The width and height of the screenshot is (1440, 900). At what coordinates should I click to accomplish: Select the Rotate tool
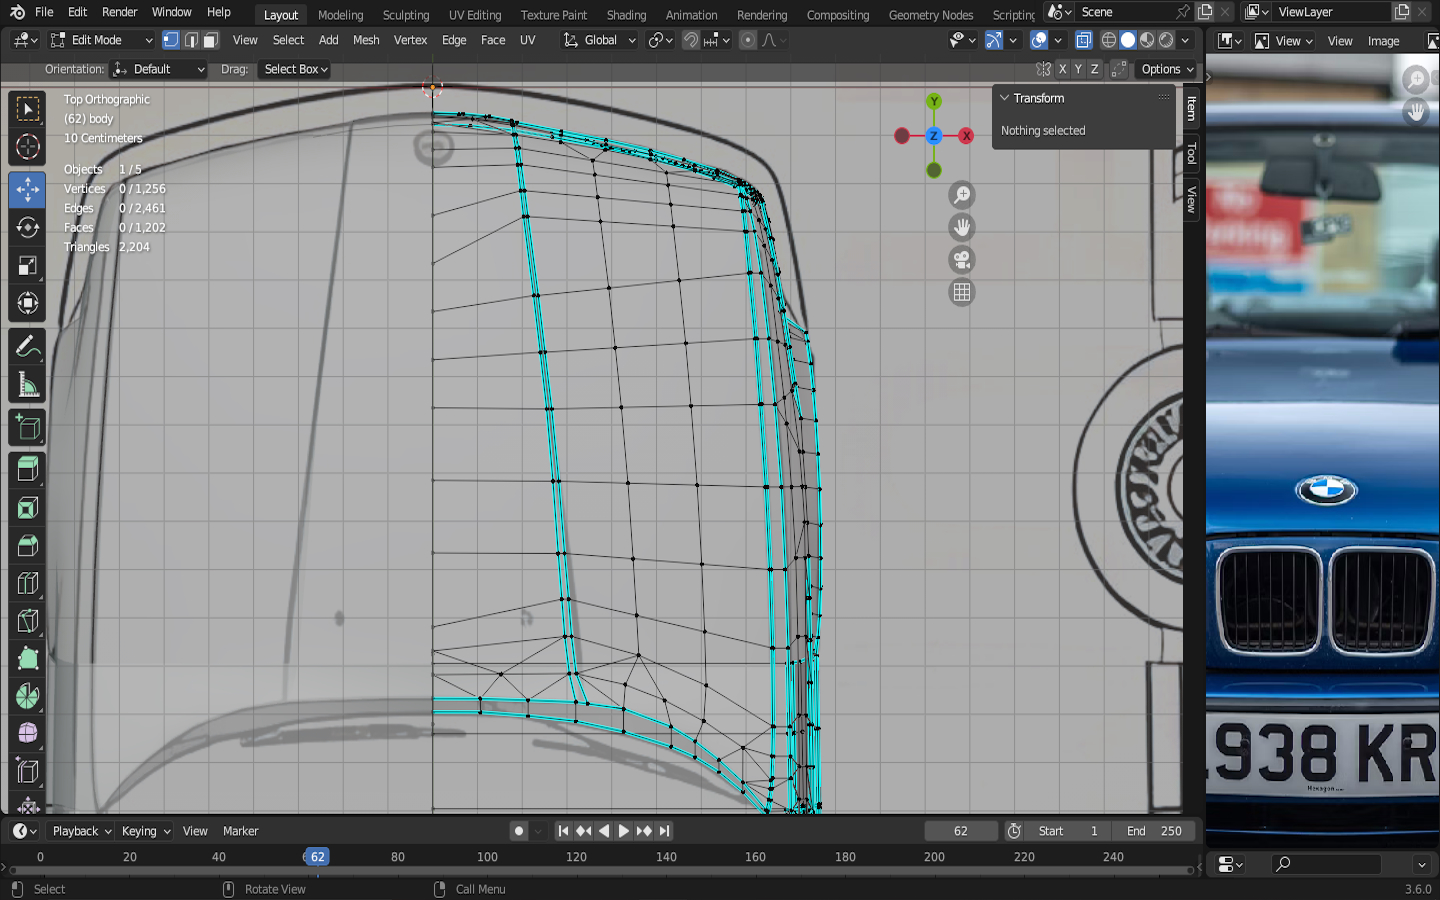pos(28,227)
